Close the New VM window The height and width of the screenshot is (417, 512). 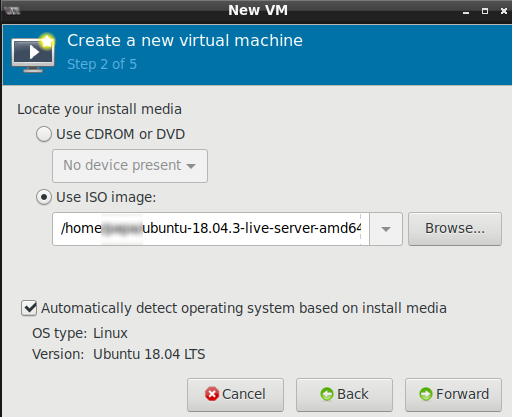[504, 11]
